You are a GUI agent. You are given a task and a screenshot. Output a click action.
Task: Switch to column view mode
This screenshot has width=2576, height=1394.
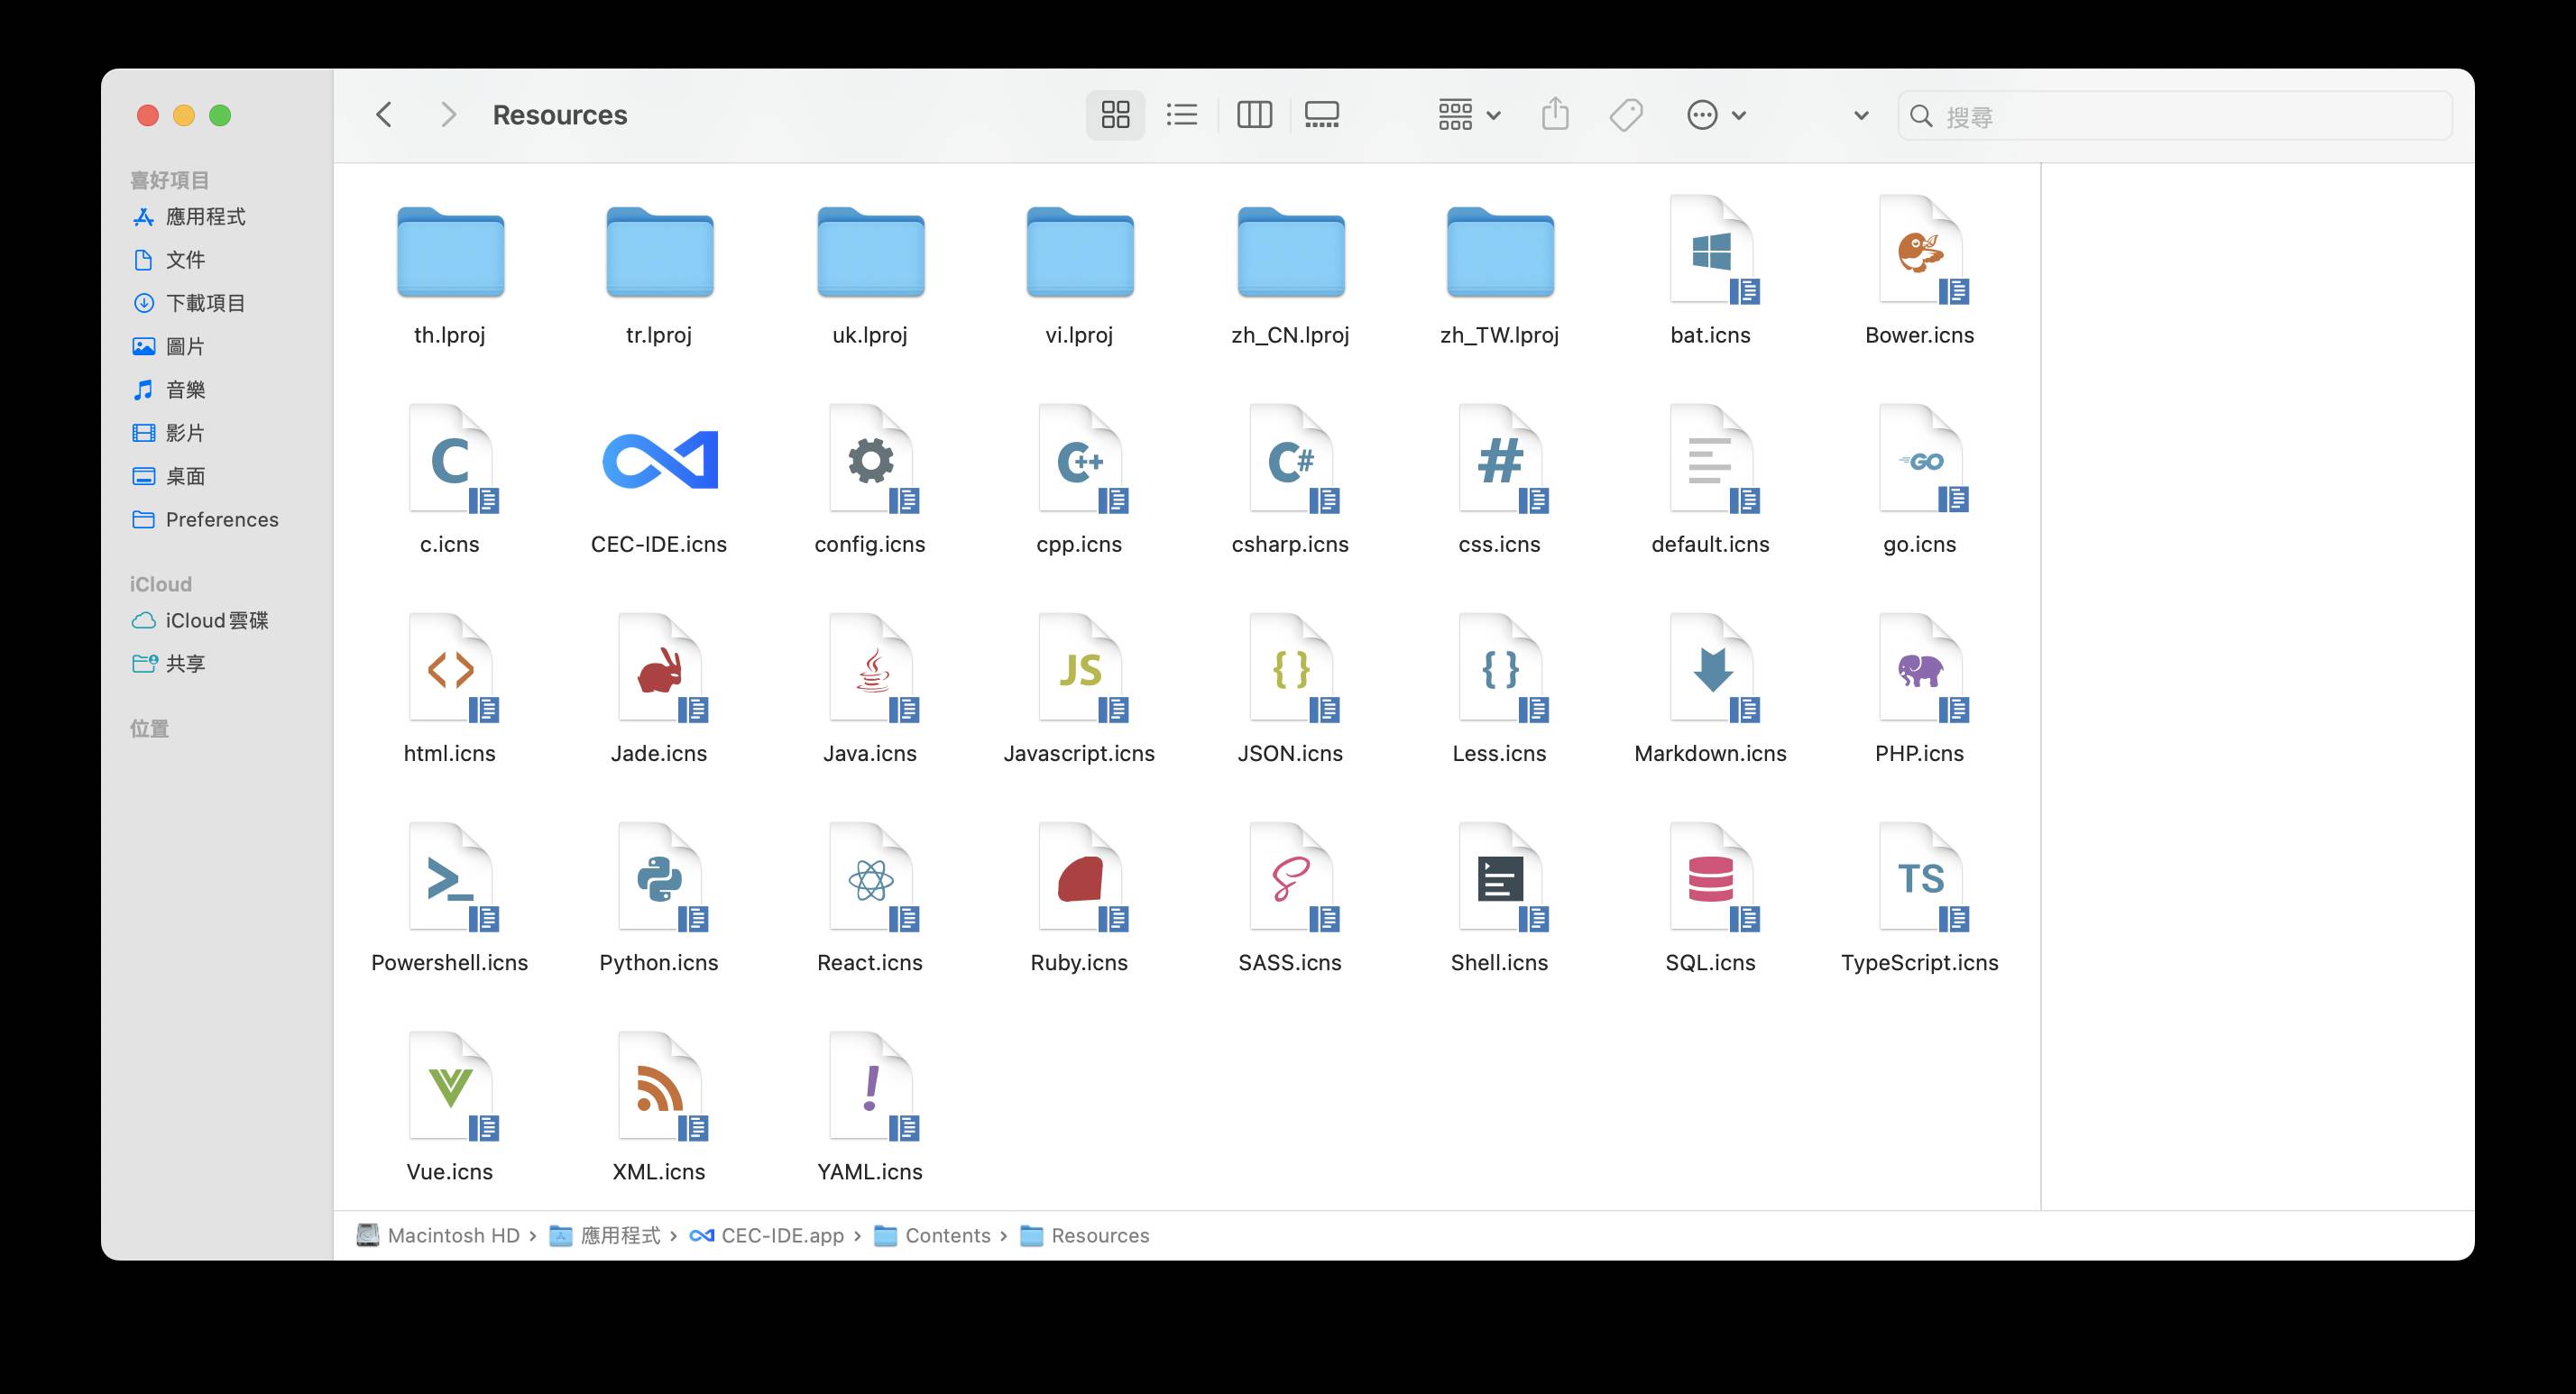(1254, 115)
